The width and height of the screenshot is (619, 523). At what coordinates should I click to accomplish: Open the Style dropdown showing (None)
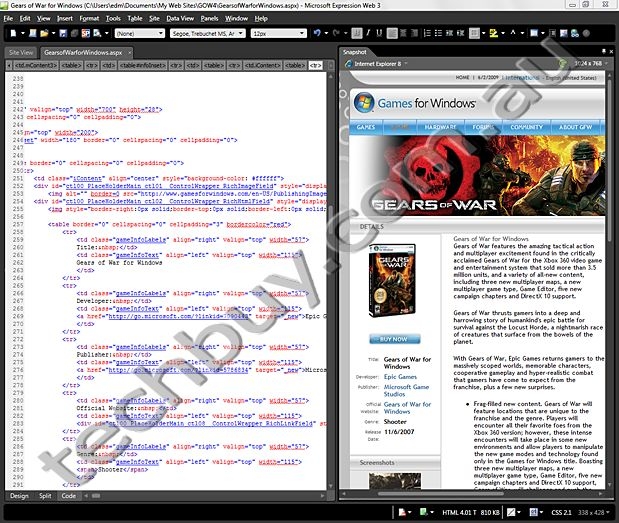click(x=139, y=34)
